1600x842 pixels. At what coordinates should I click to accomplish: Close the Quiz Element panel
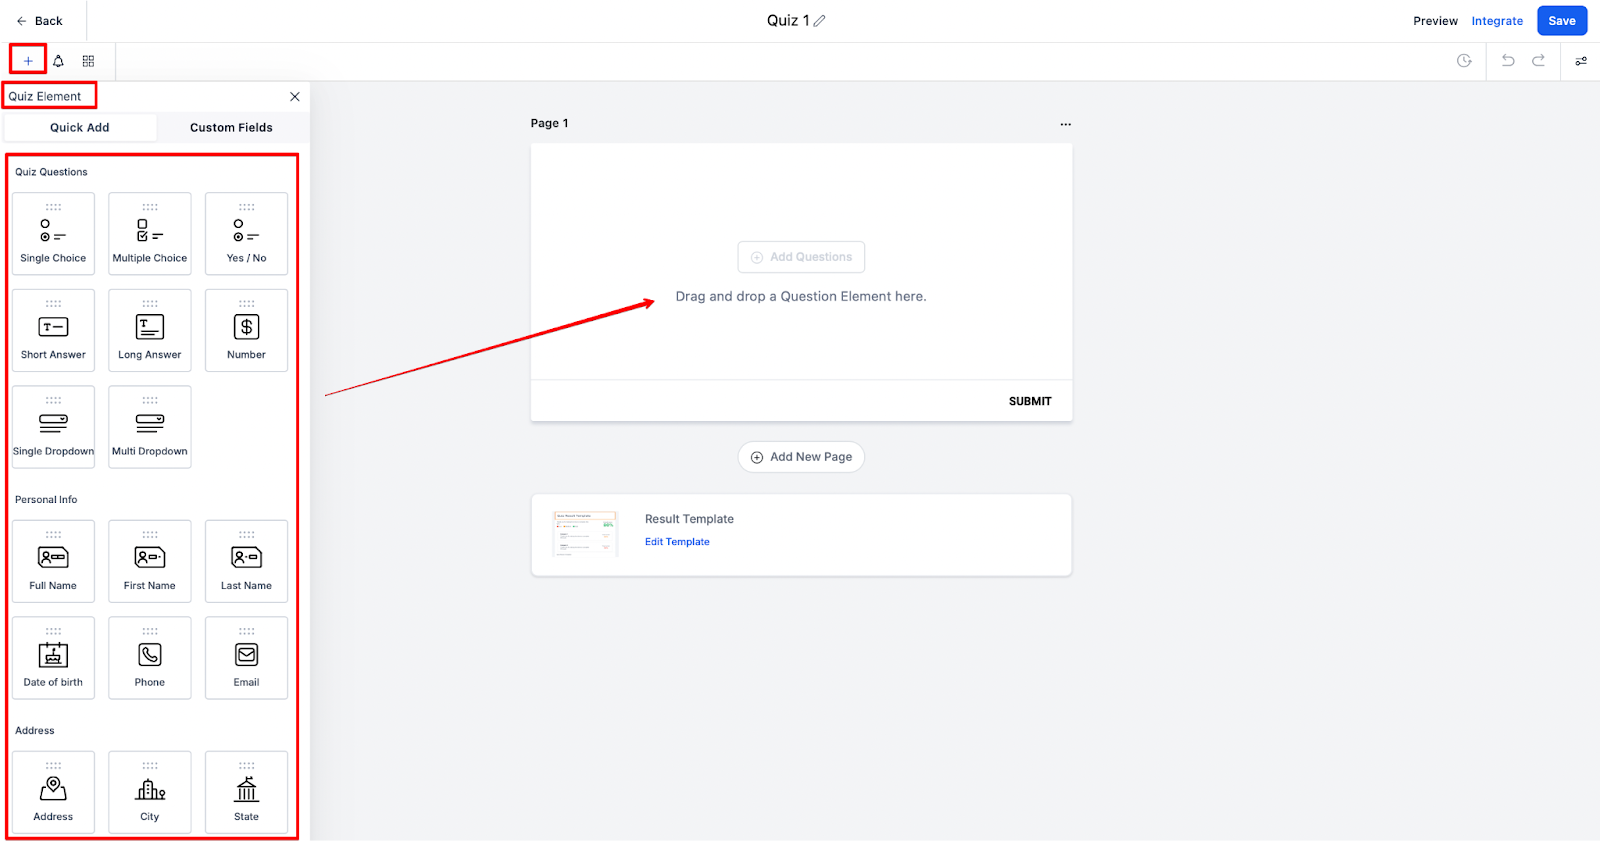(294, 97)
